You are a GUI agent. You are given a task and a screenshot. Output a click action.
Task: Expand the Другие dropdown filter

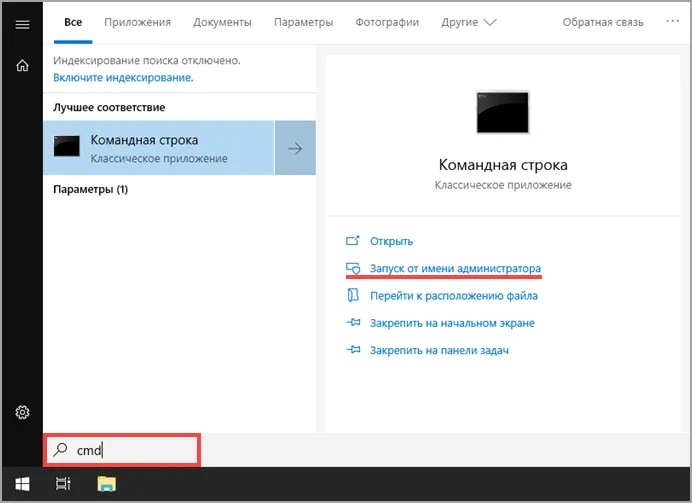tap(469, 22)
